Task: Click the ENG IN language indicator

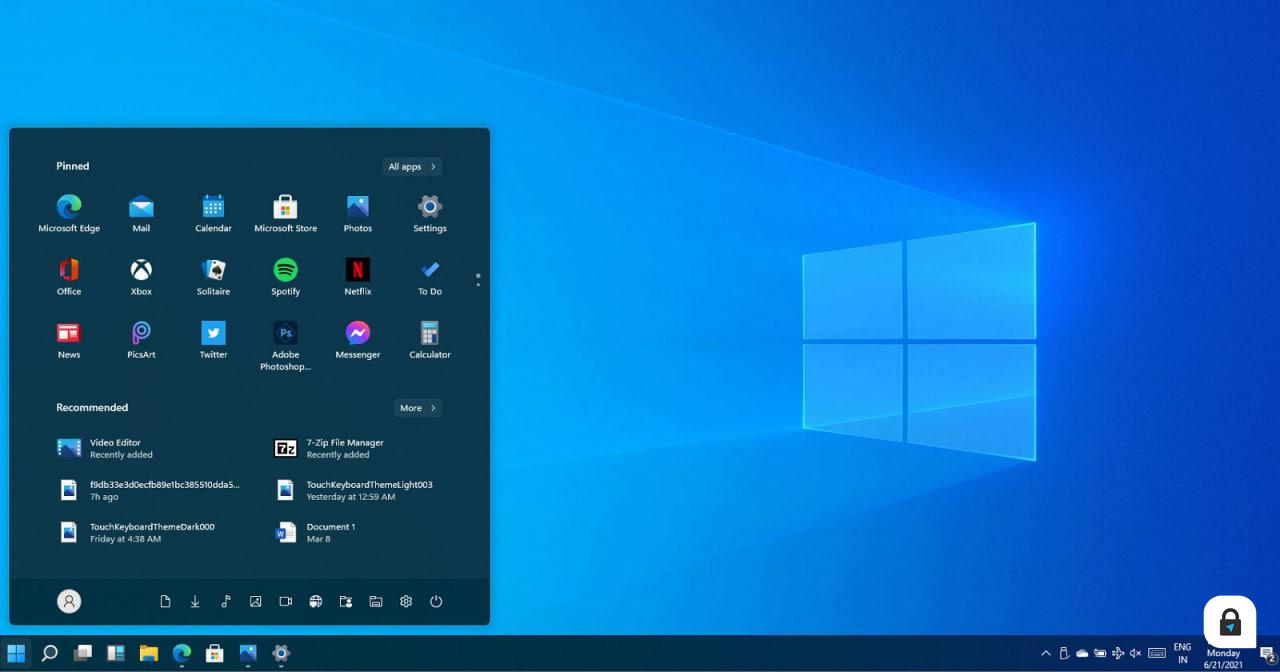Action: [x=1182, y=653]
